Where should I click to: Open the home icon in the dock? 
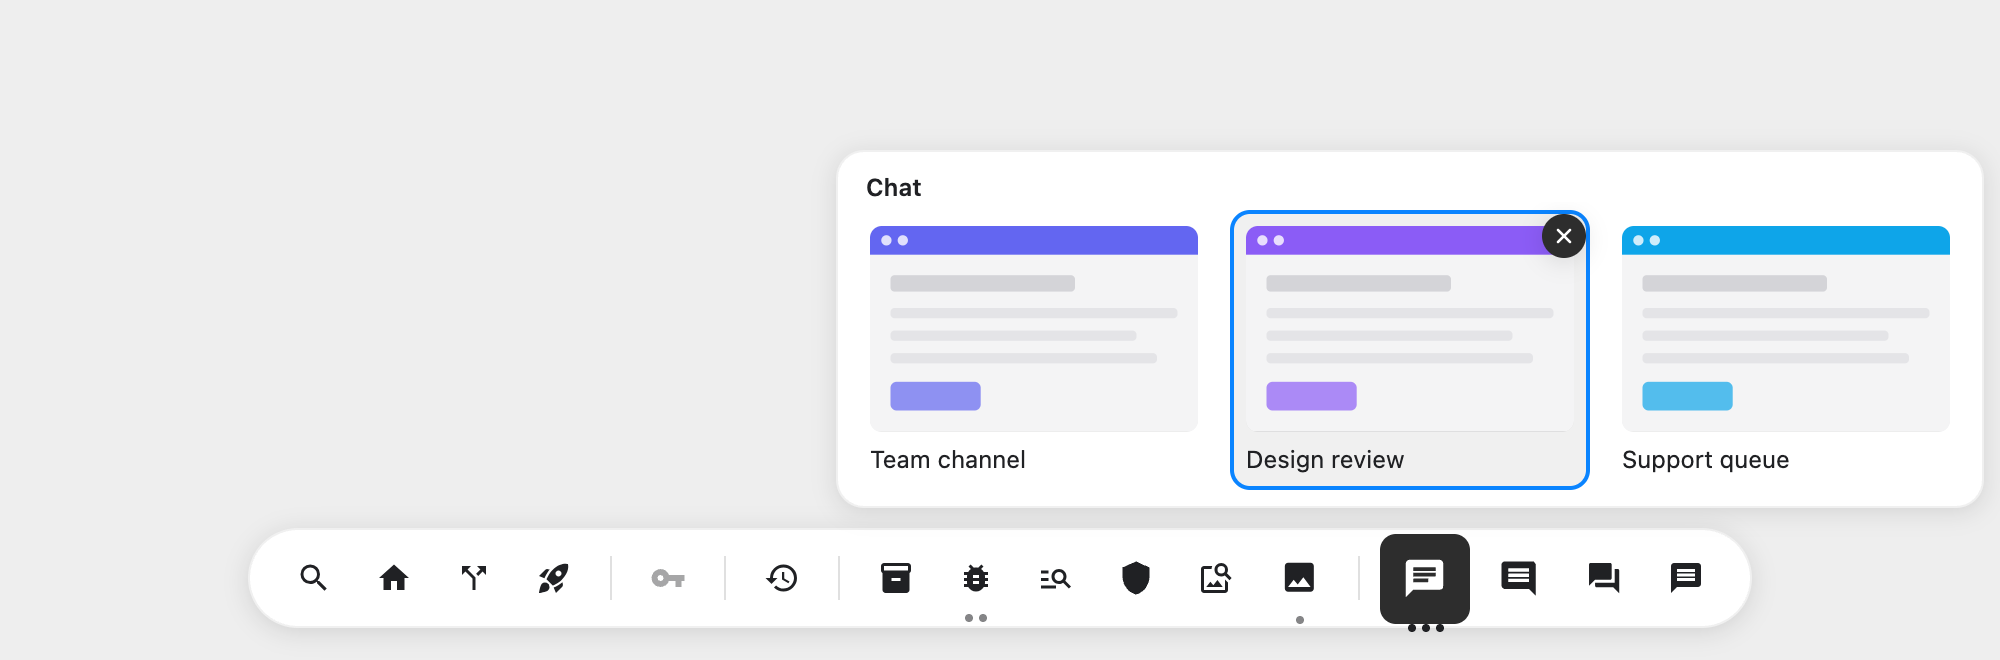point(394,578)
